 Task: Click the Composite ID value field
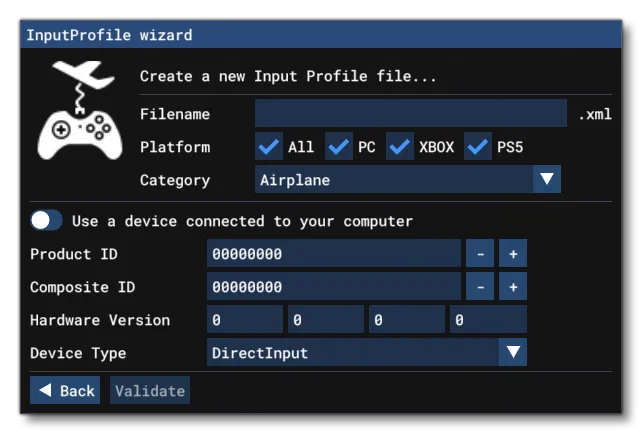[334, 286]
